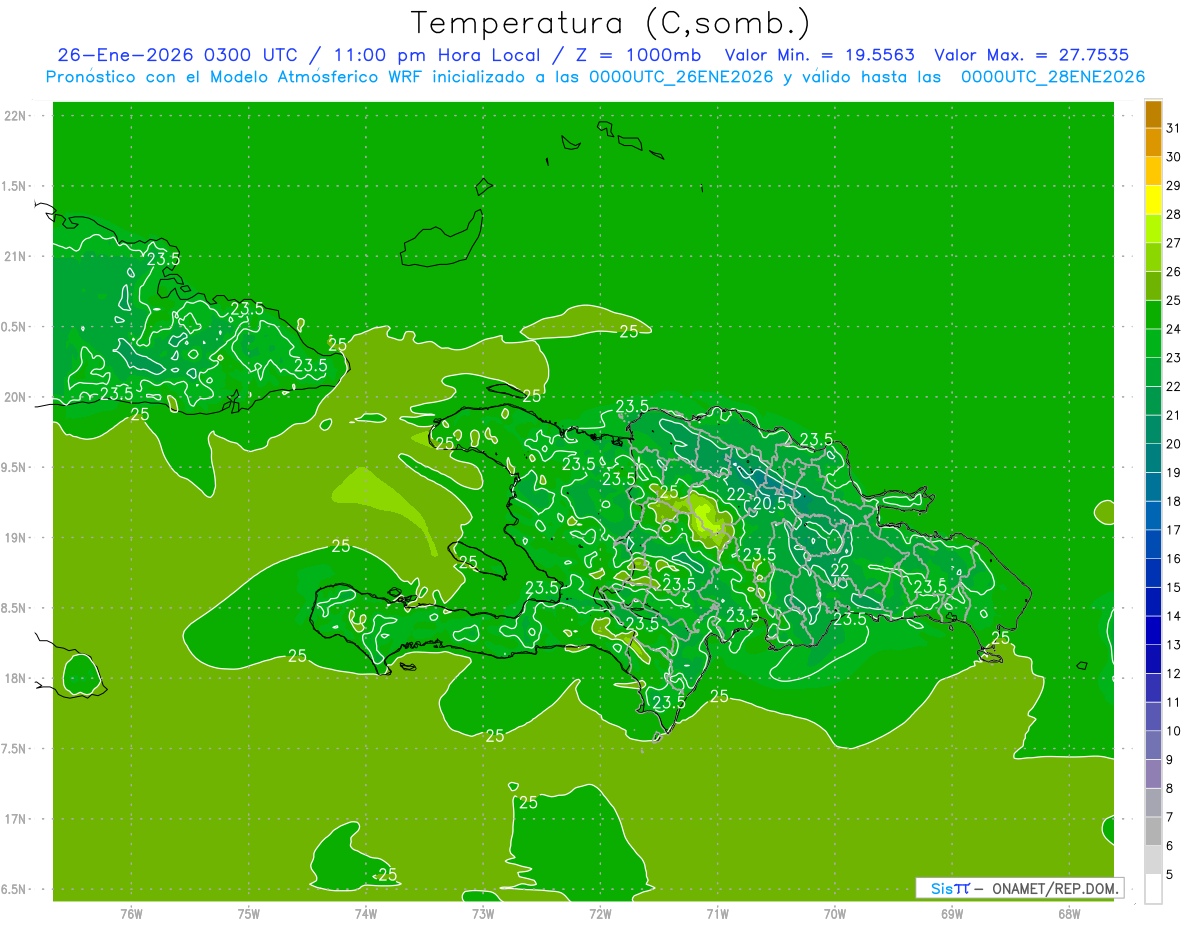Image resolution: width=1200 pixels, height=927 pixels.
Task: Click the white swatch below colorbar 5
Action: 1153,889
